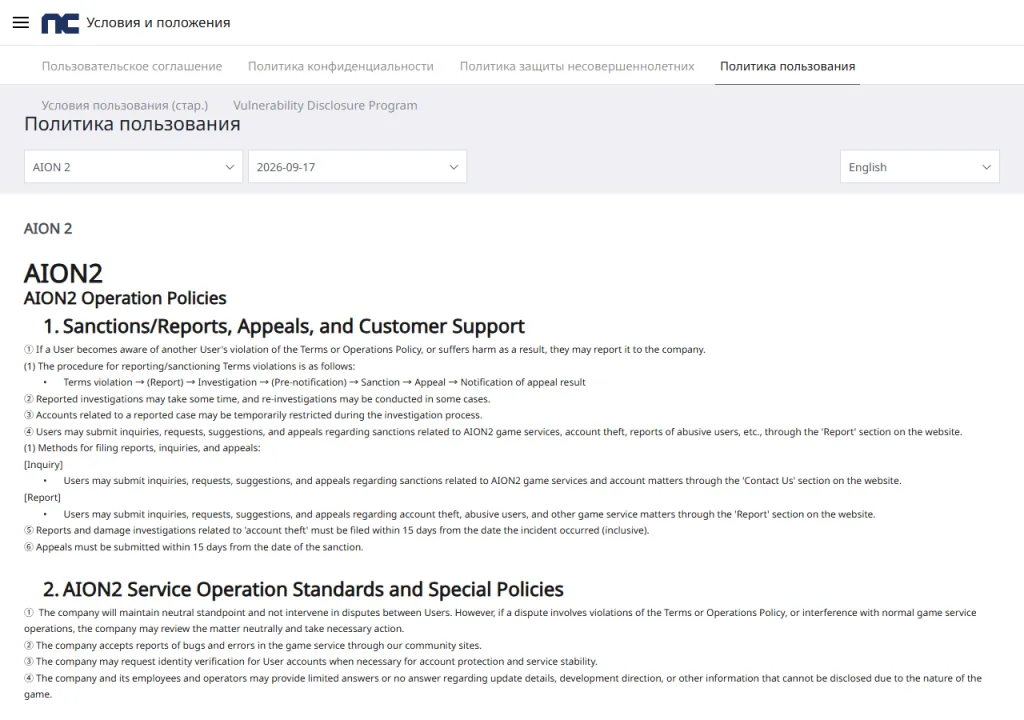Click the 'Contact Us' section inquiry bullet

(482, 481)
